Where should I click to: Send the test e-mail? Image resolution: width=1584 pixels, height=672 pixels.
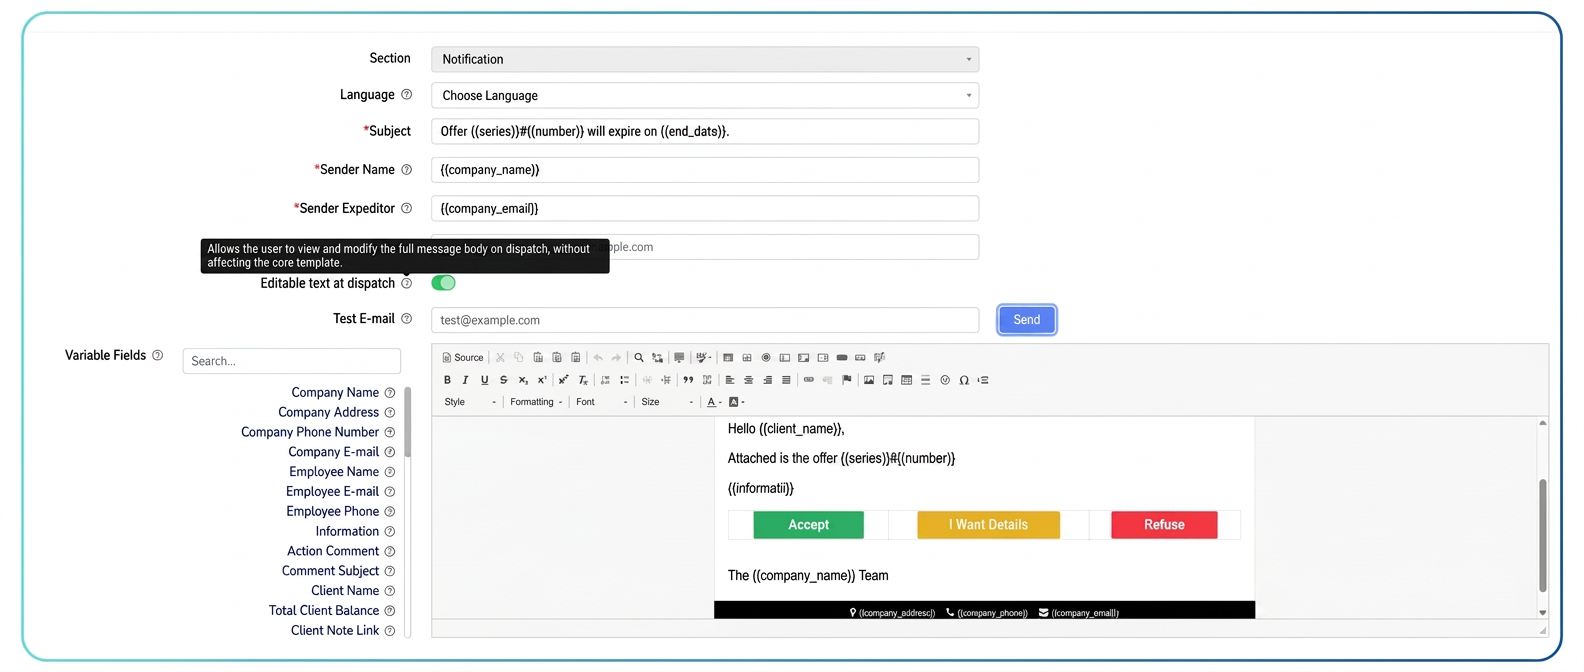click(x=1027, y=320)
